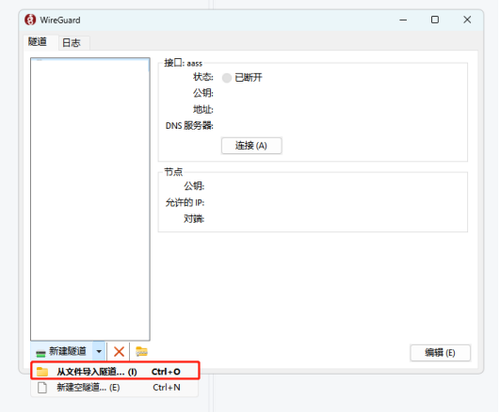Delete selected tunnel with red X icon
The height and width of the screenshot is (412, 500).
119,352
